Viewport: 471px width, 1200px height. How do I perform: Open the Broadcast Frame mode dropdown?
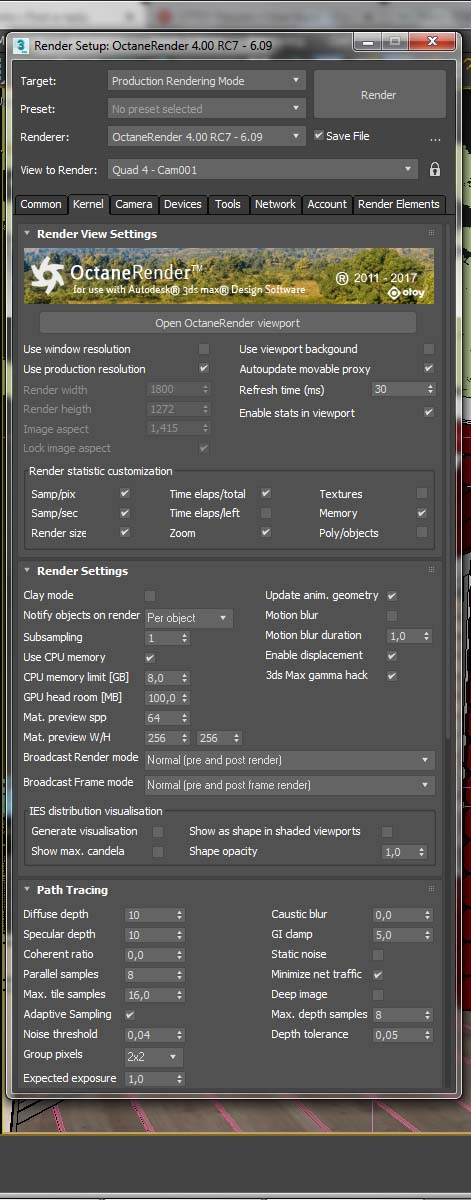[289, 785]
